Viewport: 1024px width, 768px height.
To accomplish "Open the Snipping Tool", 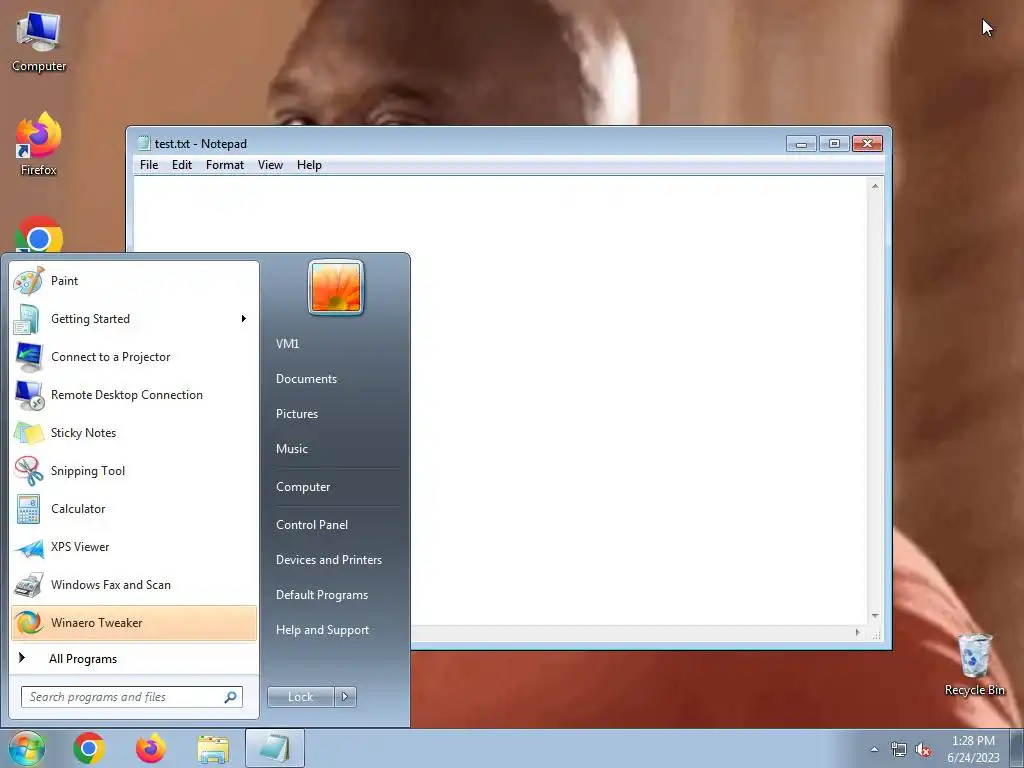I will click(134, 471).
